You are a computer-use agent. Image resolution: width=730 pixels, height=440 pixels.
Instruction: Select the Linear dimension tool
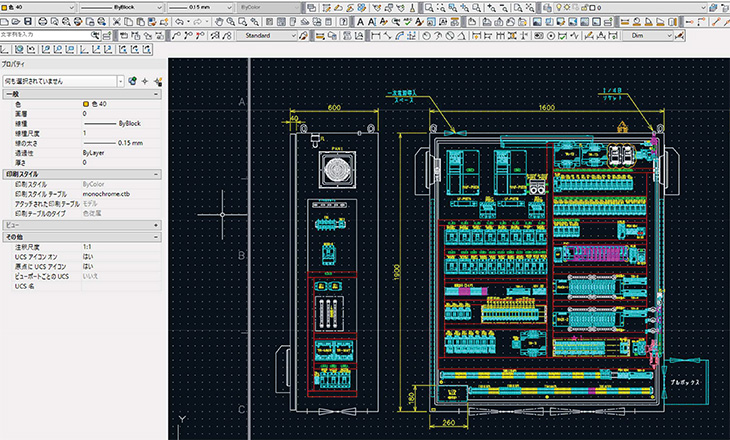tap(375, 35)
